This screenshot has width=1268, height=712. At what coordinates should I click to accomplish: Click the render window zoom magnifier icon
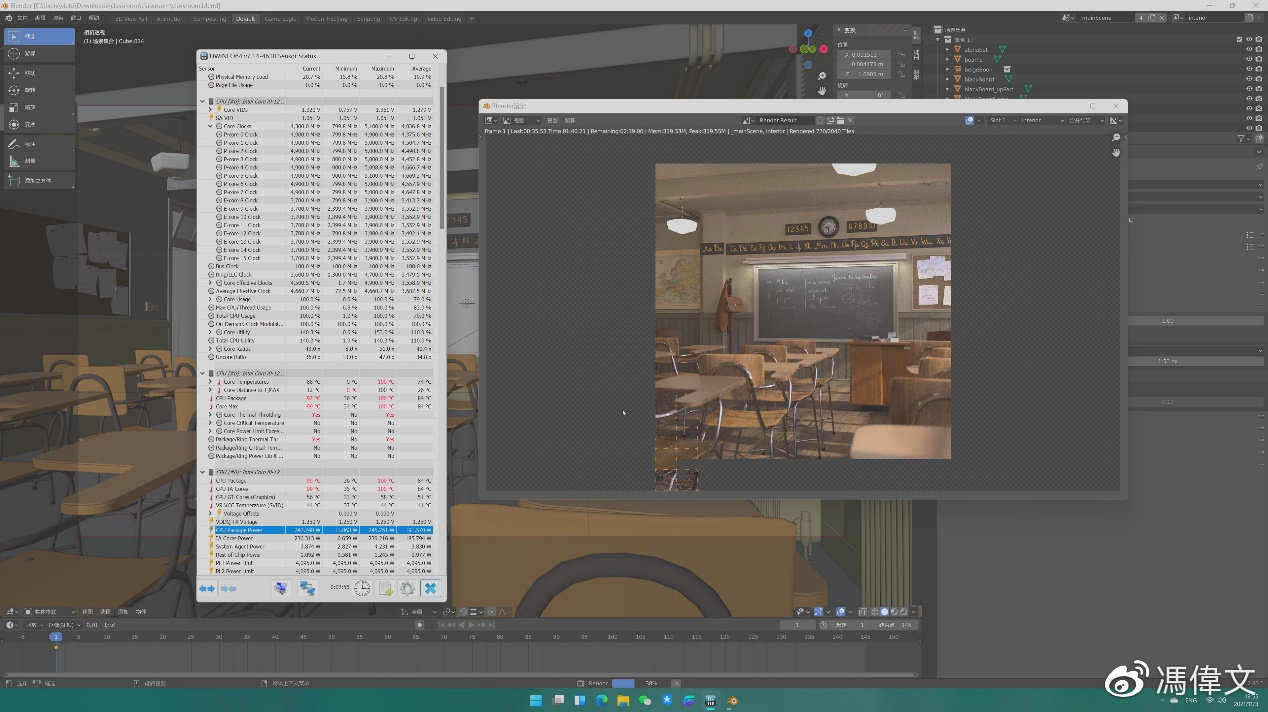pos(1116,138)
